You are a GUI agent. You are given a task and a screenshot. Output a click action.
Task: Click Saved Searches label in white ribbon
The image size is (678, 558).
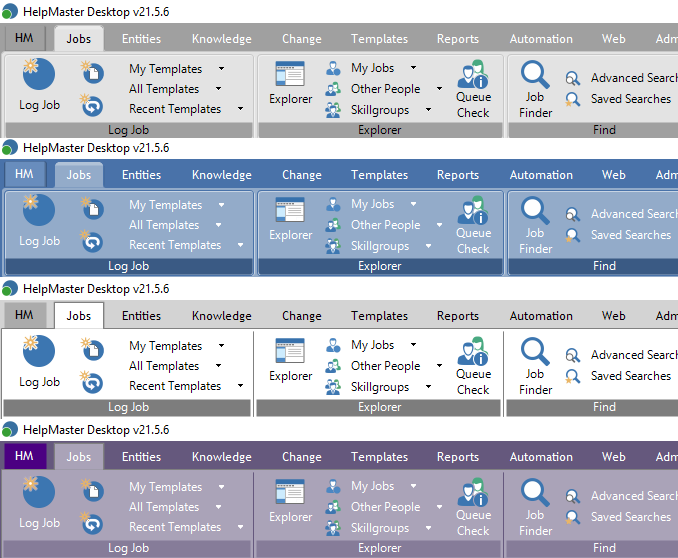click(631, 376)
